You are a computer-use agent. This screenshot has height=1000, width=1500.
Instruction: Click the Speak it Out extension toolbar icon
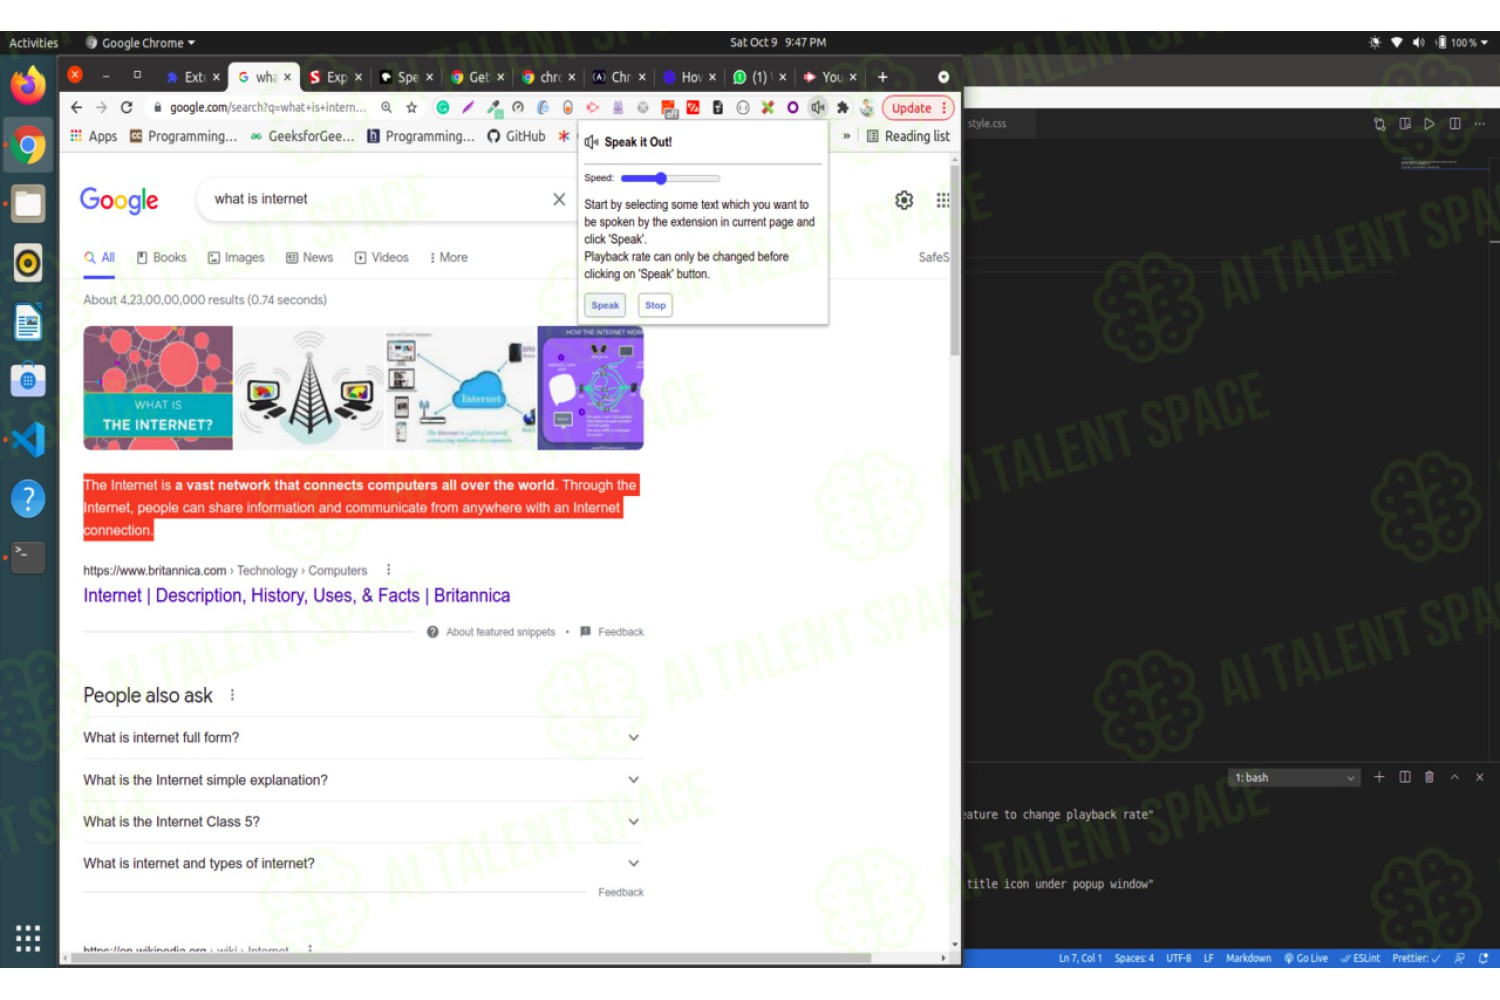pos(818,107)
